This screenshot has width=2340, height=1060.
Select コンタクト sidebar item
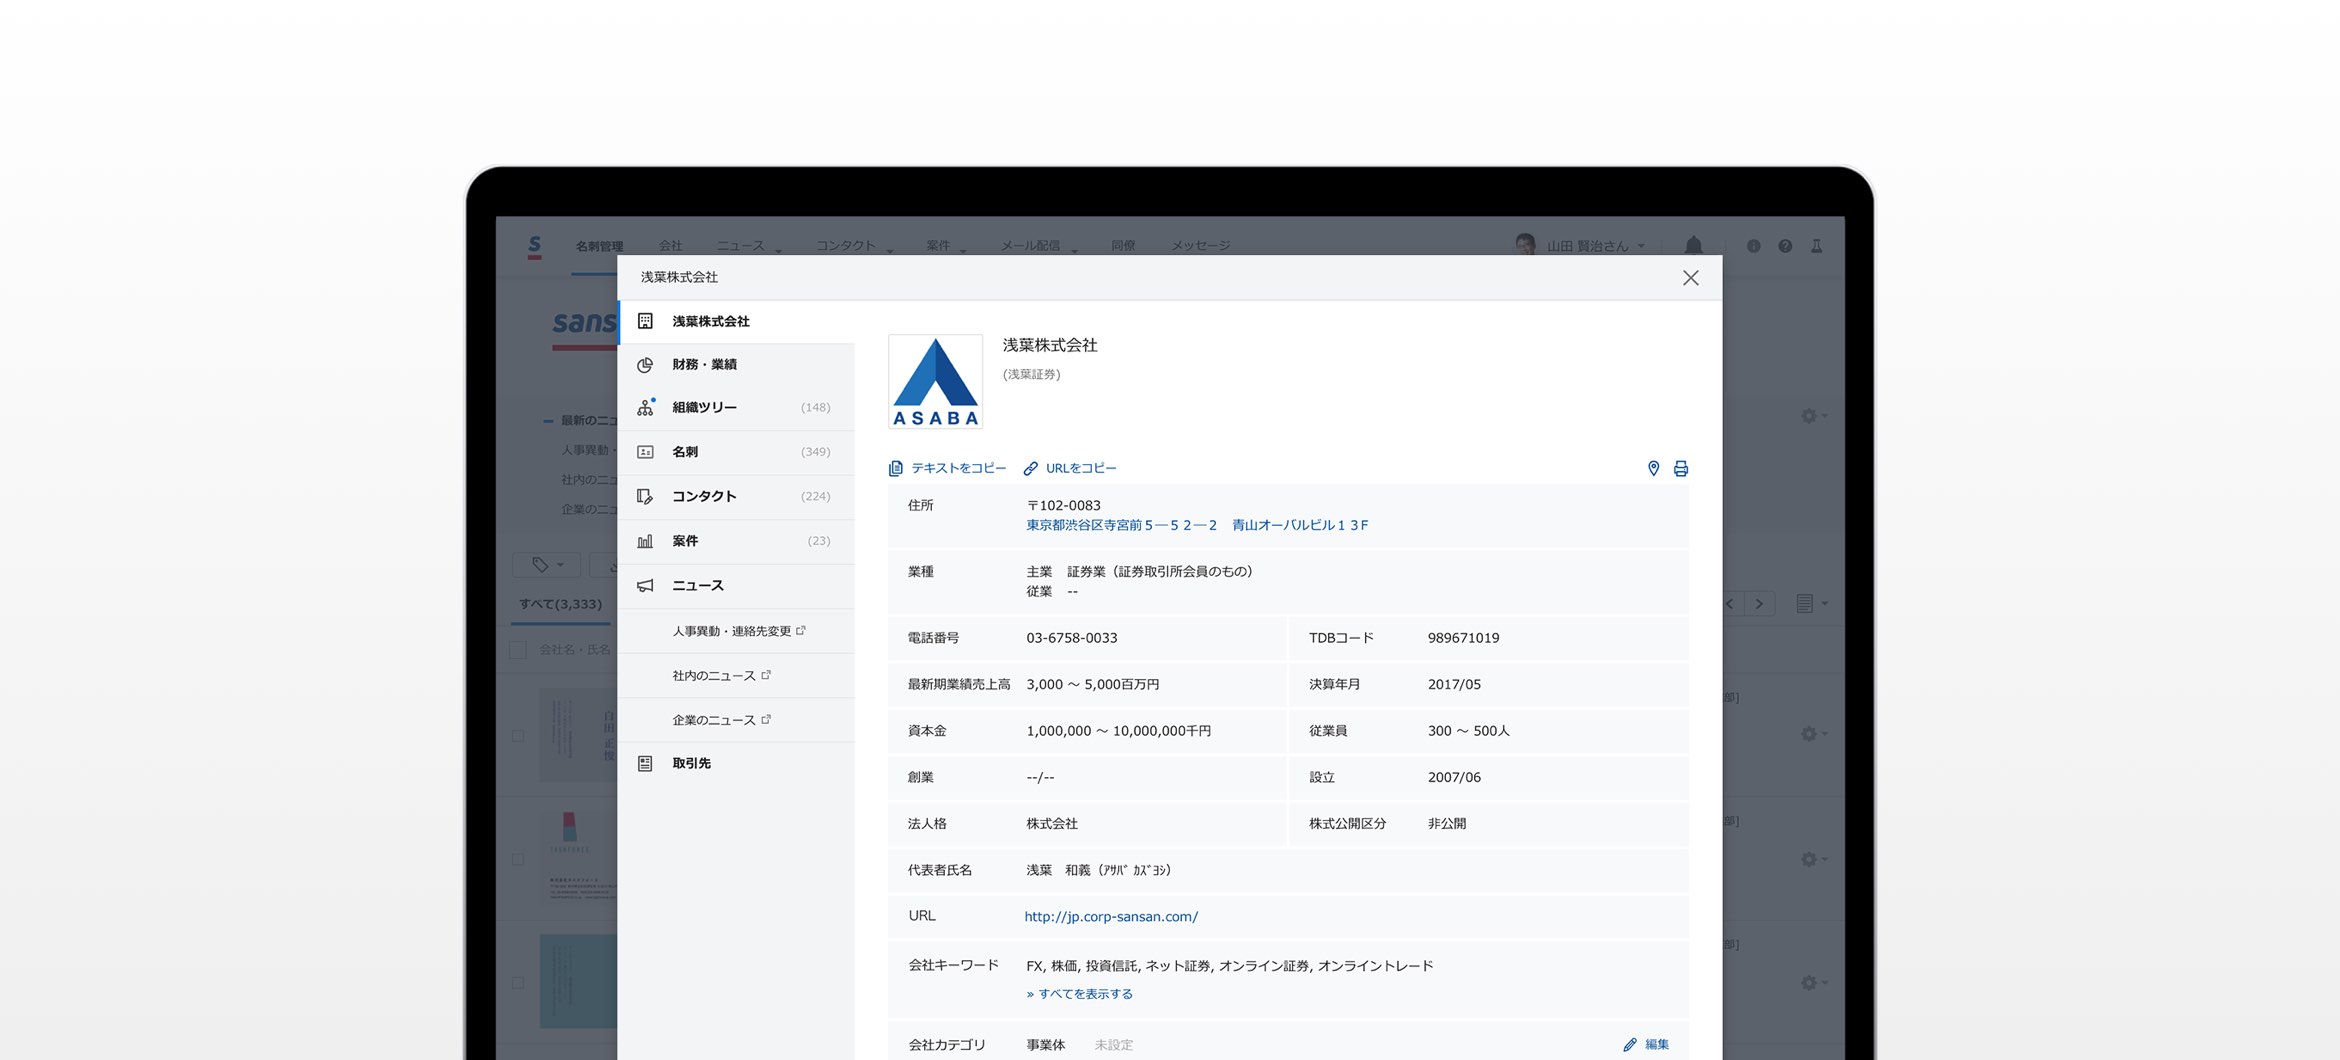736,496
